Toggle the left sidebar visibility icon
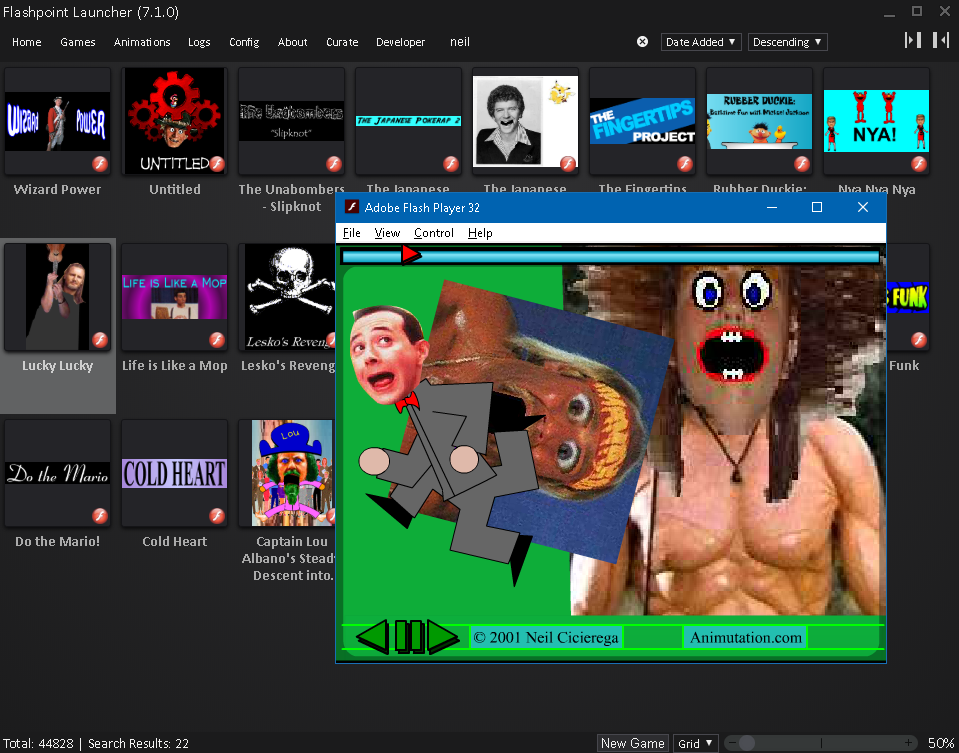 click(913, 40)
